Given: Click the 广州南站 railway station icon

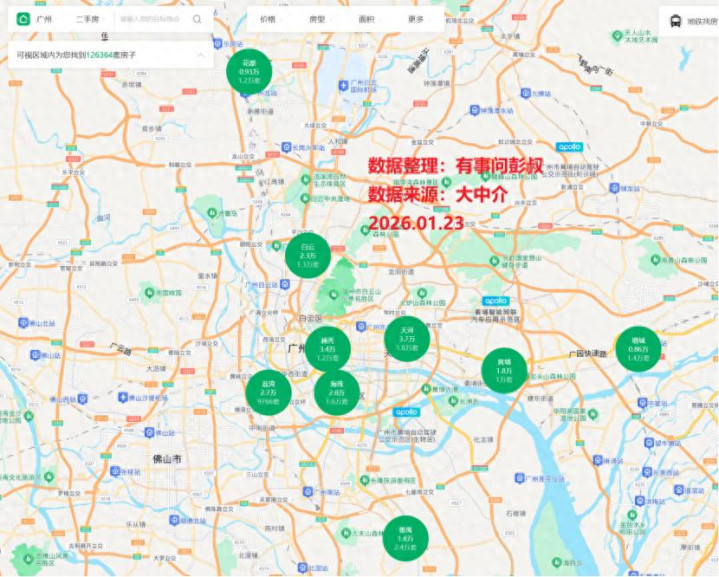Looking at the screenshot, I should pyautogui.click(x=308, y=492).
